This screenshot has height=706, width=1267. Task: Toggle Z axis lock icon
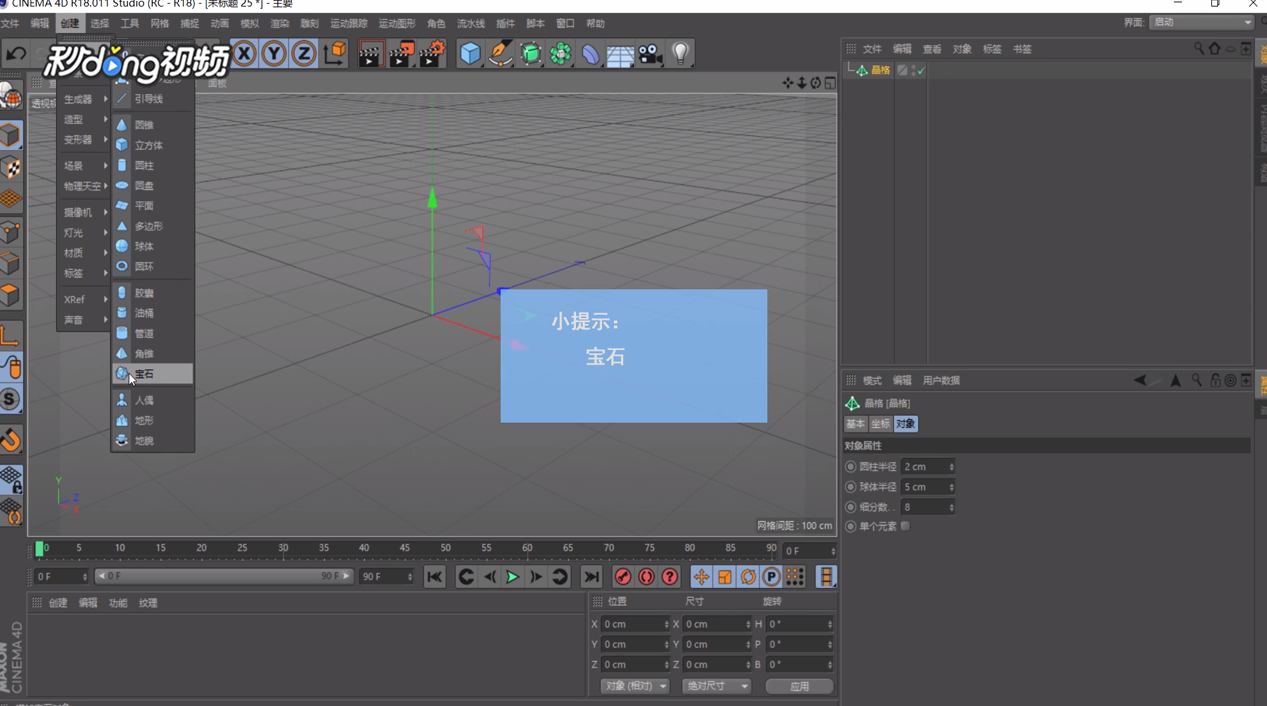[304, 54]
